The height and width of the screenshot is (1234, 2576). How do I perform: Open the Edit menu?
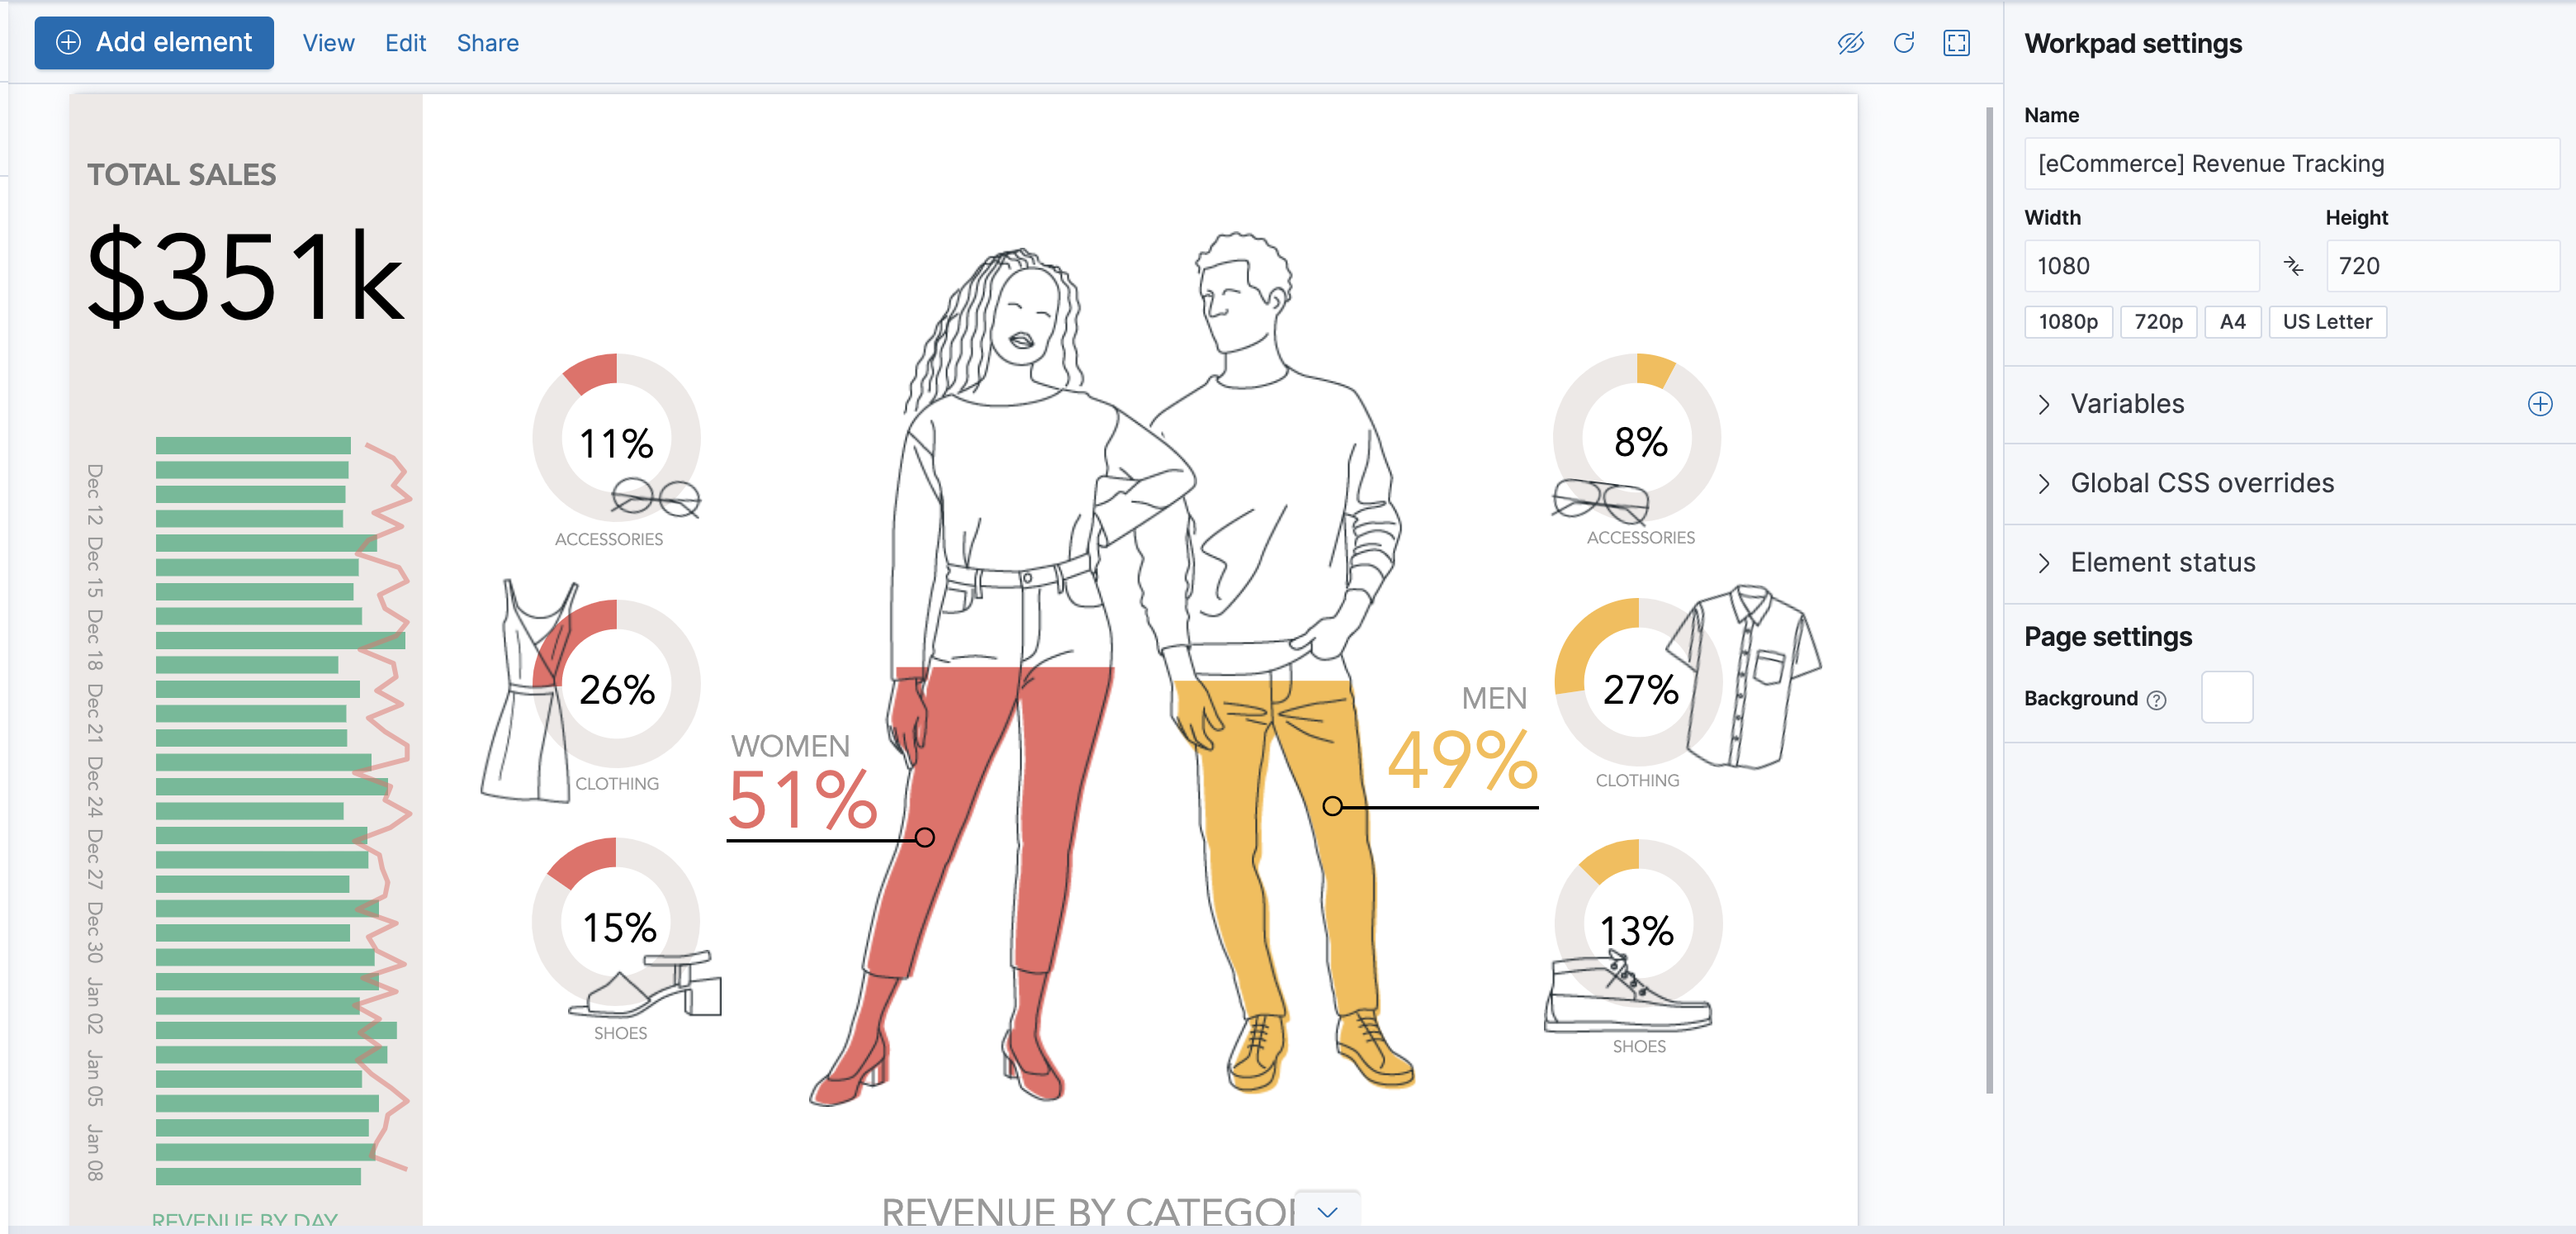tap(405, 43)
